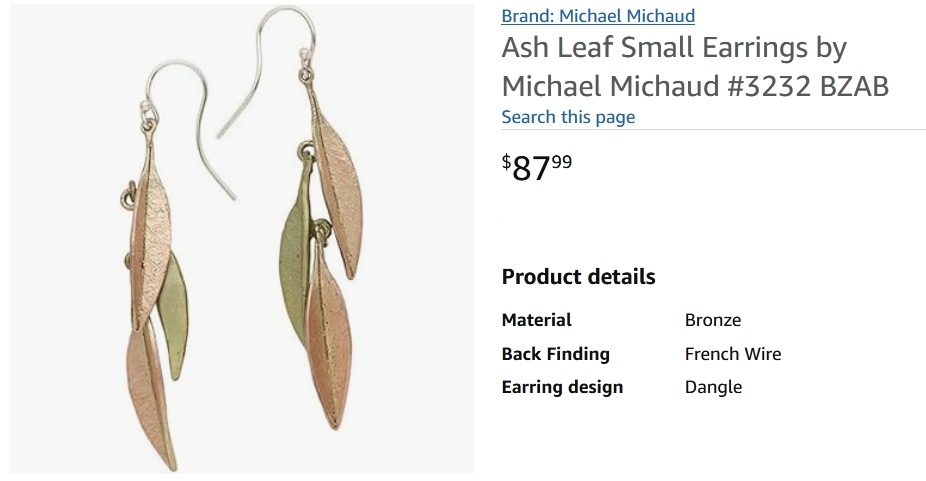
Task: Select the Earring design label
Action: pos(562,387)
